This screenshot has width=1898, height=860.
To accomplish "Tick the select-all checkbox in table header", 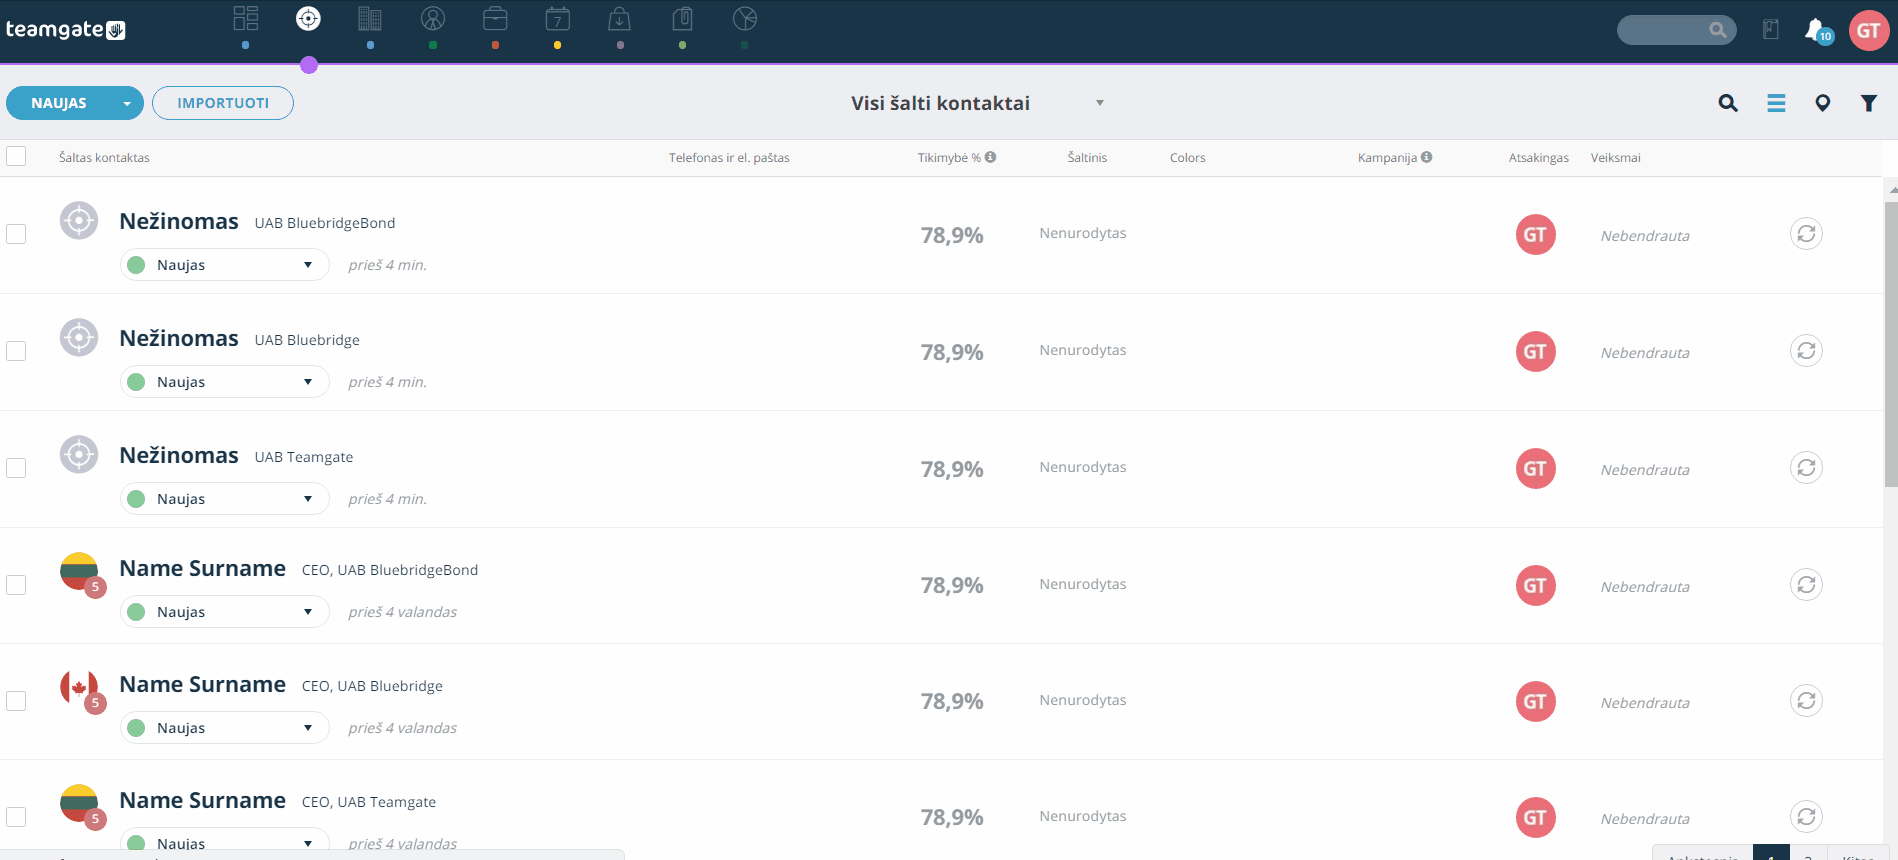I will [x=16, y=156].
